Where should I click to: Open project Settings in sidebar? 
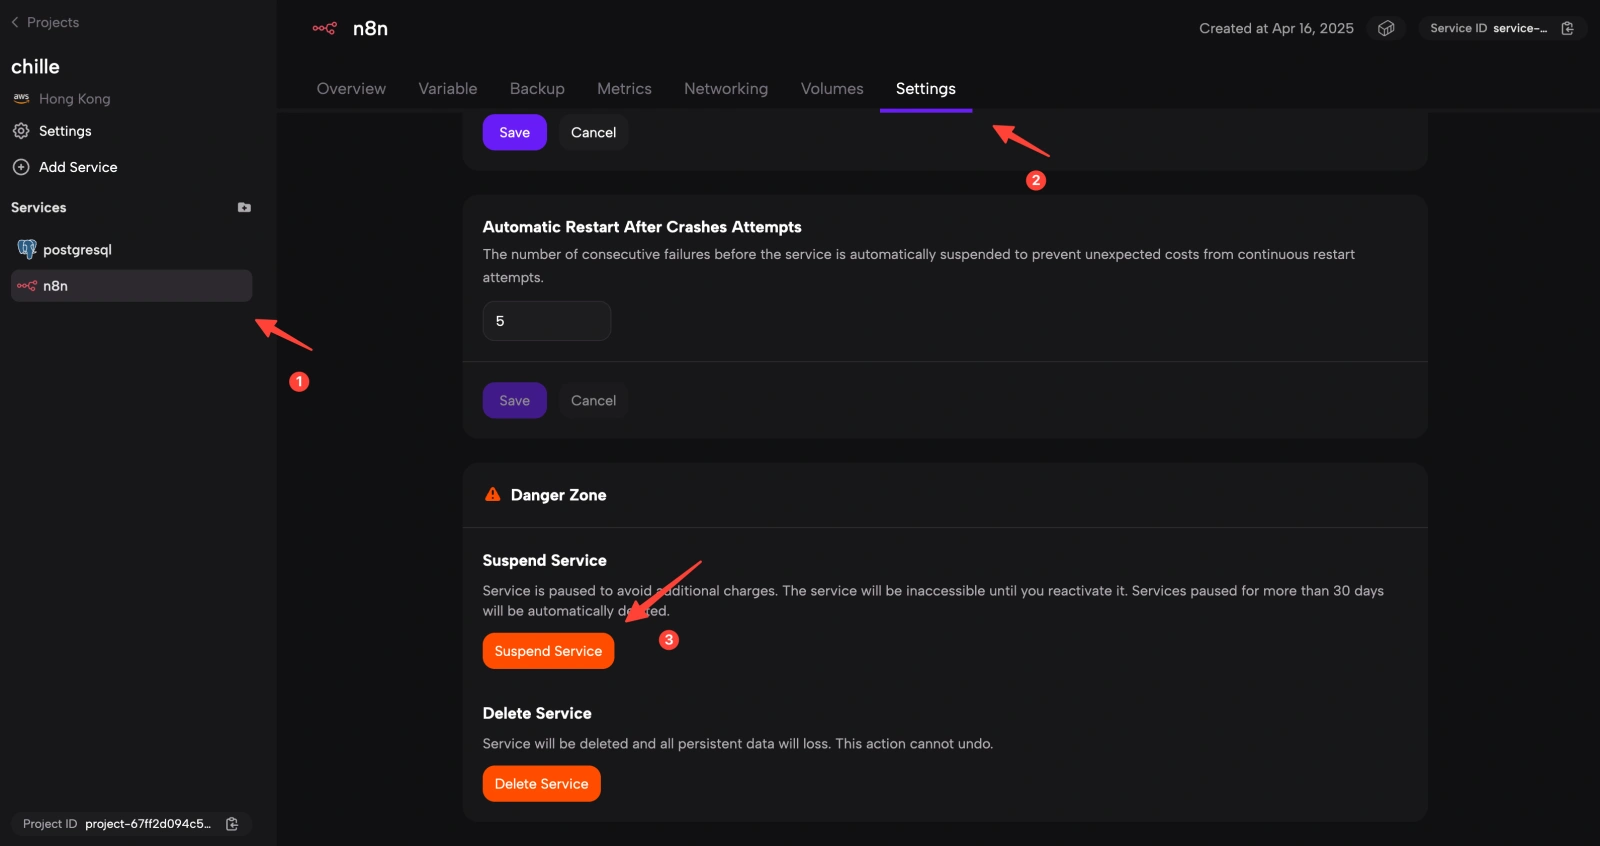click(65, 131)
